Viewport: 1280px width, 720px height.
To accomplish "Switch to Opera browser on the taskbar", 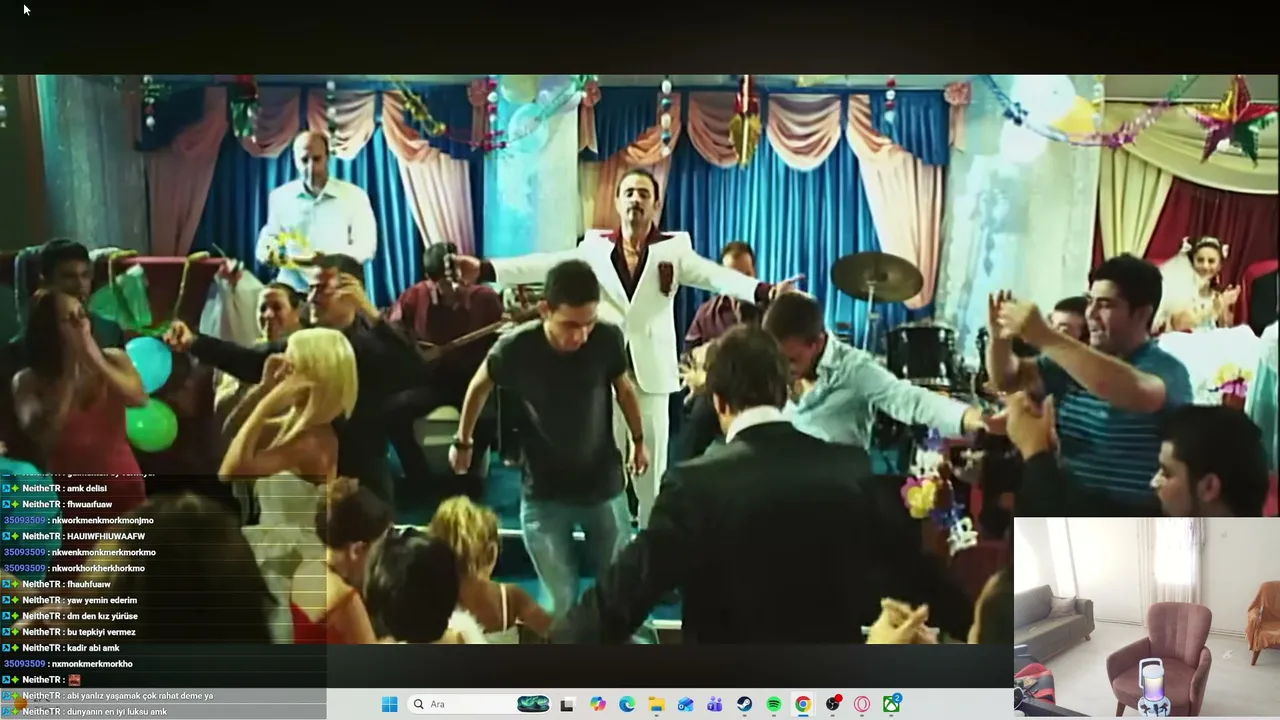I will [x=862, y=704].
